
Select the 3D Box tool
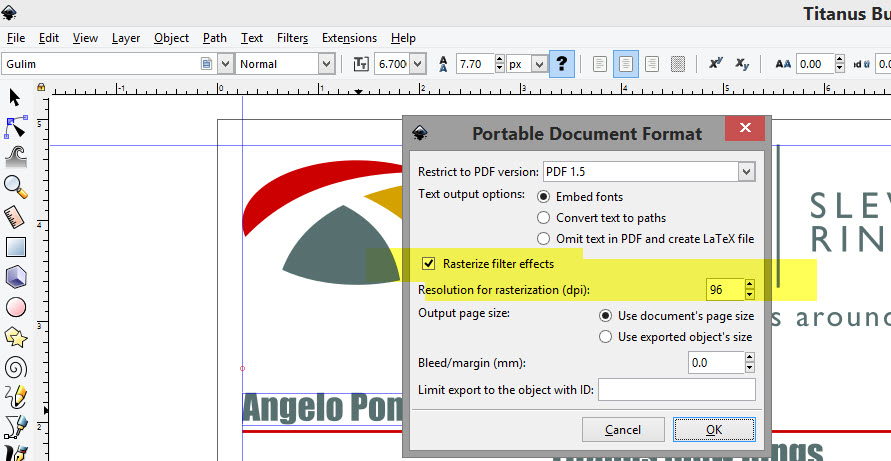pyautogui.click(x=15, y=277)
